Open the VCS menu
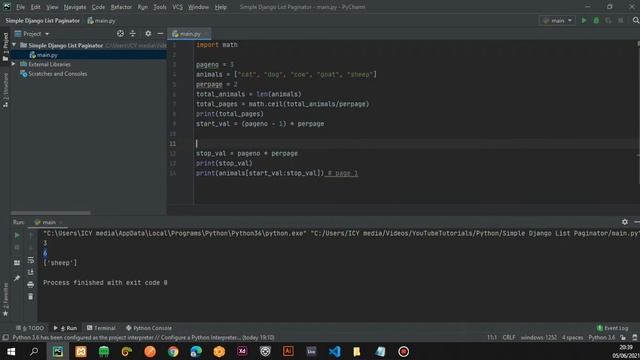 click(x=177, y=7)
